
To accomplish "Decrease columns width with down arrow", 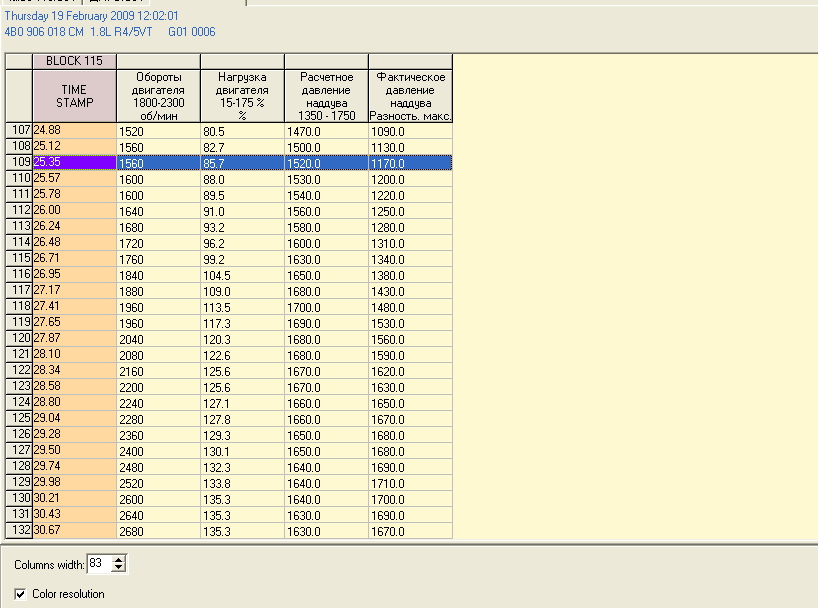I will [x=119, y=567].
